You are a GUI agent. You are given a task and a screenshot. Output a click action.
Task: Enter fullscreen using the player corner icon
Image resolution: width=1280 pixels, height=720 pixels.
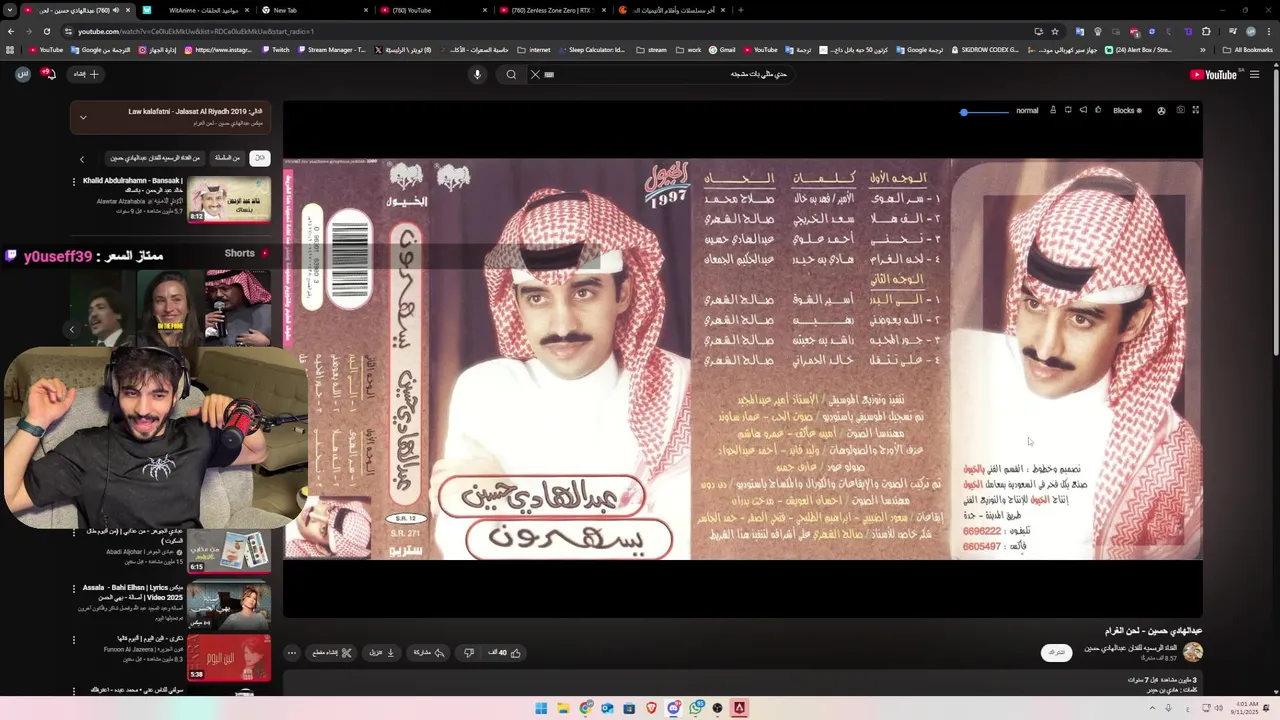tap(1195, 110)
